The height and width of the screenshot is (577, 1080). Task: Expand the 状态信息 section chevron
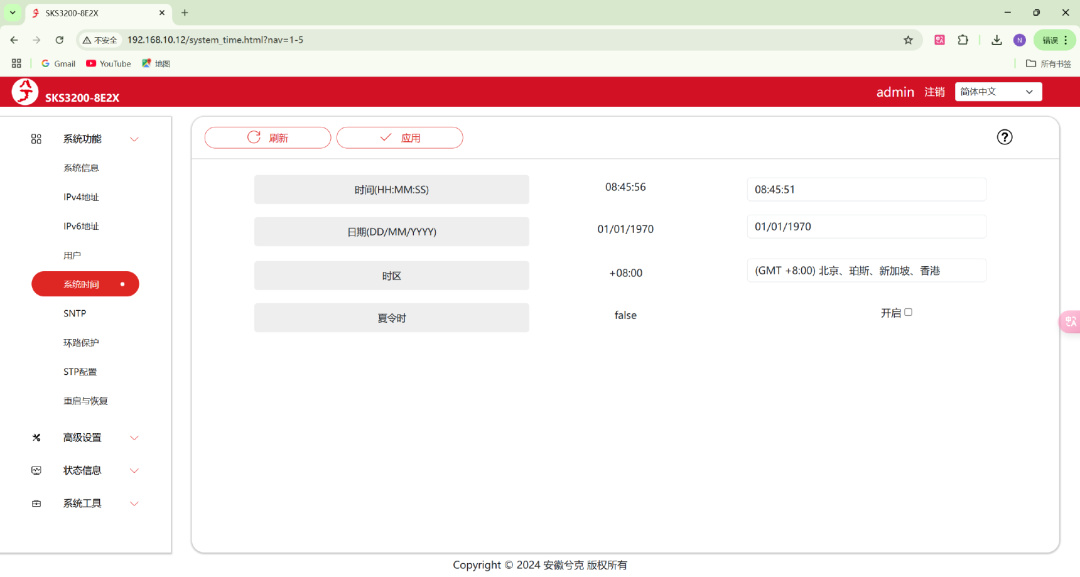click(134, 471)
